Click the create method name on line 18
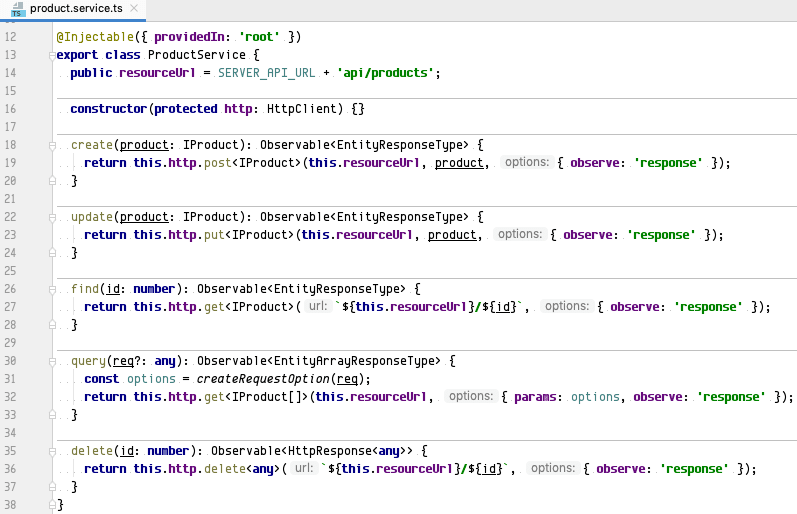The image size is (797, 514). click(x=91, y=145)
